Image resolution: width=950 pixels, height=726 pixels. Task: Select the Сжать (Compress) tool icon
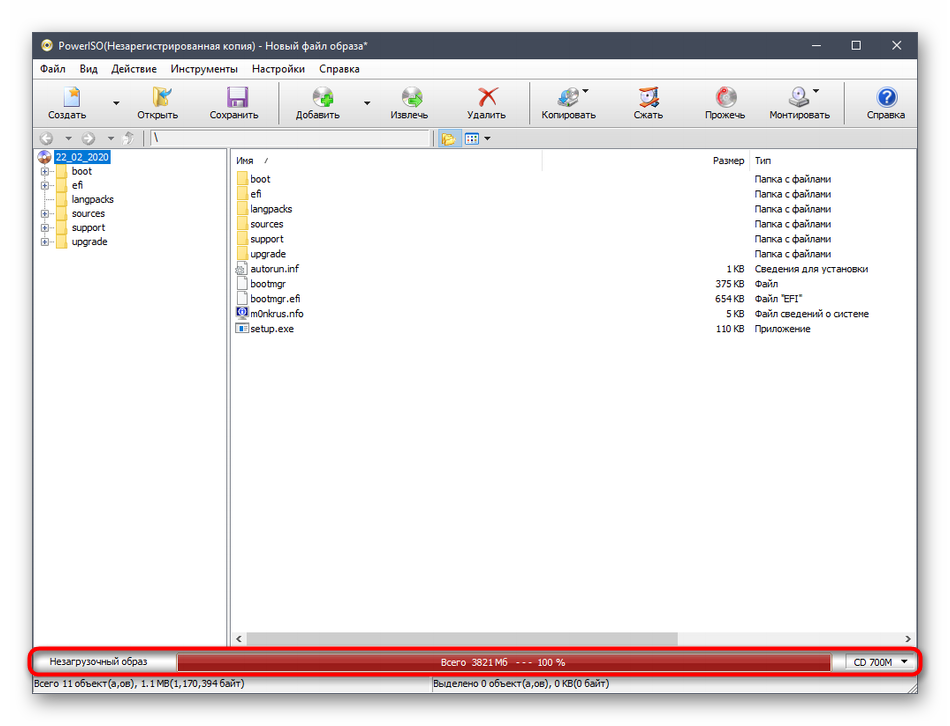click(648, 102)
